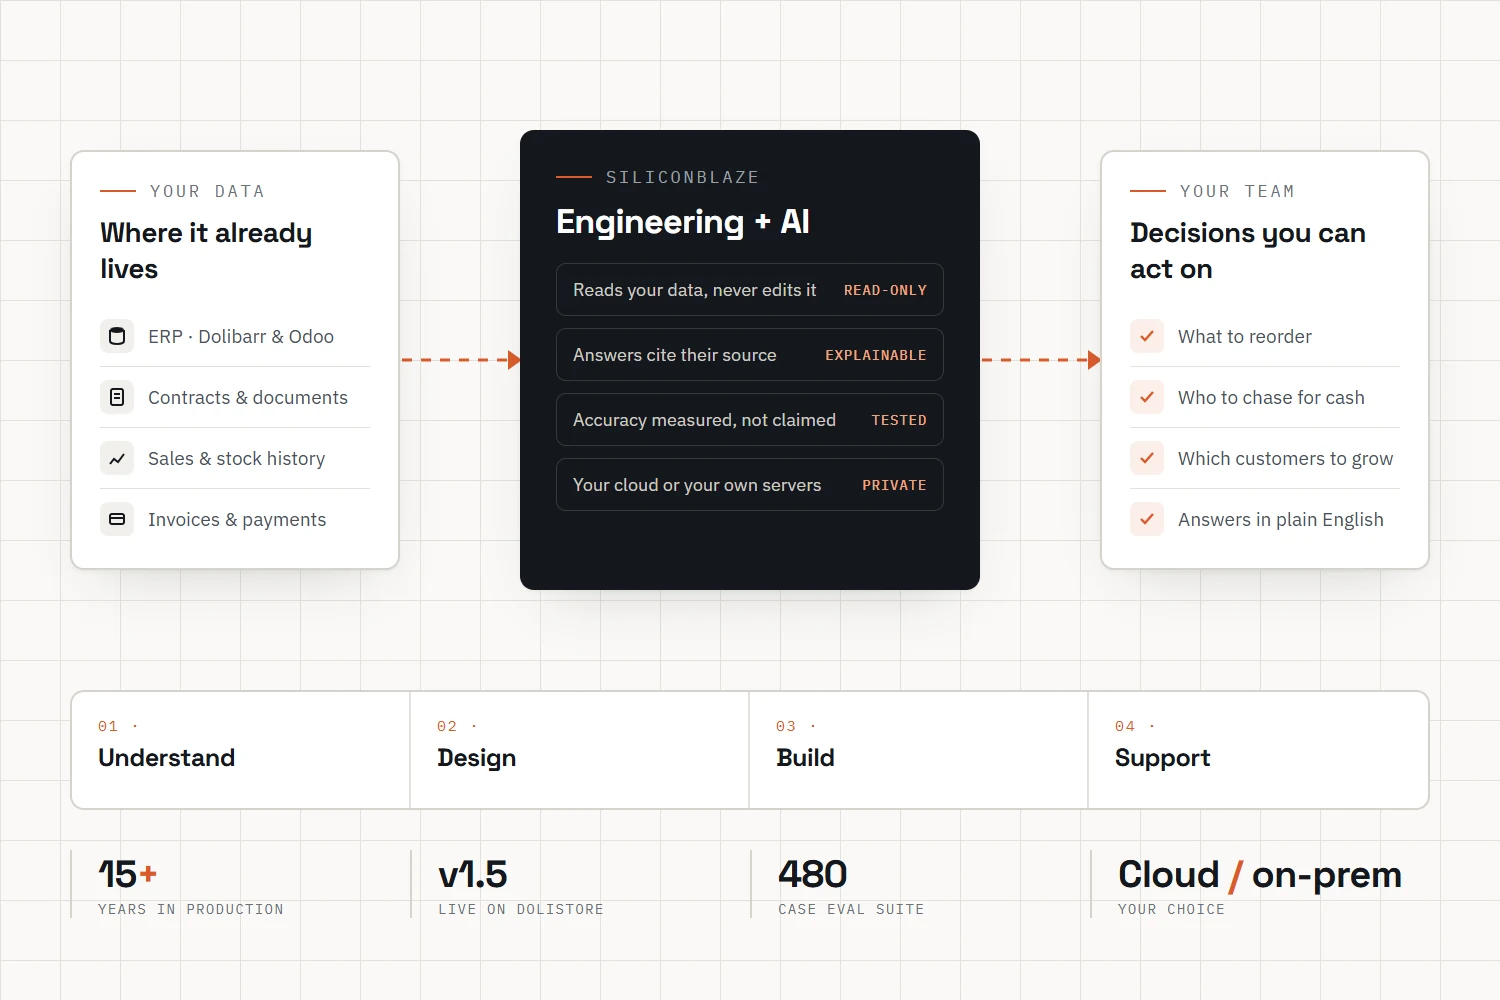Select step 04 Support
Image resolution: width=1500 pixels, height=1000 pixels.
[1258, 750]
